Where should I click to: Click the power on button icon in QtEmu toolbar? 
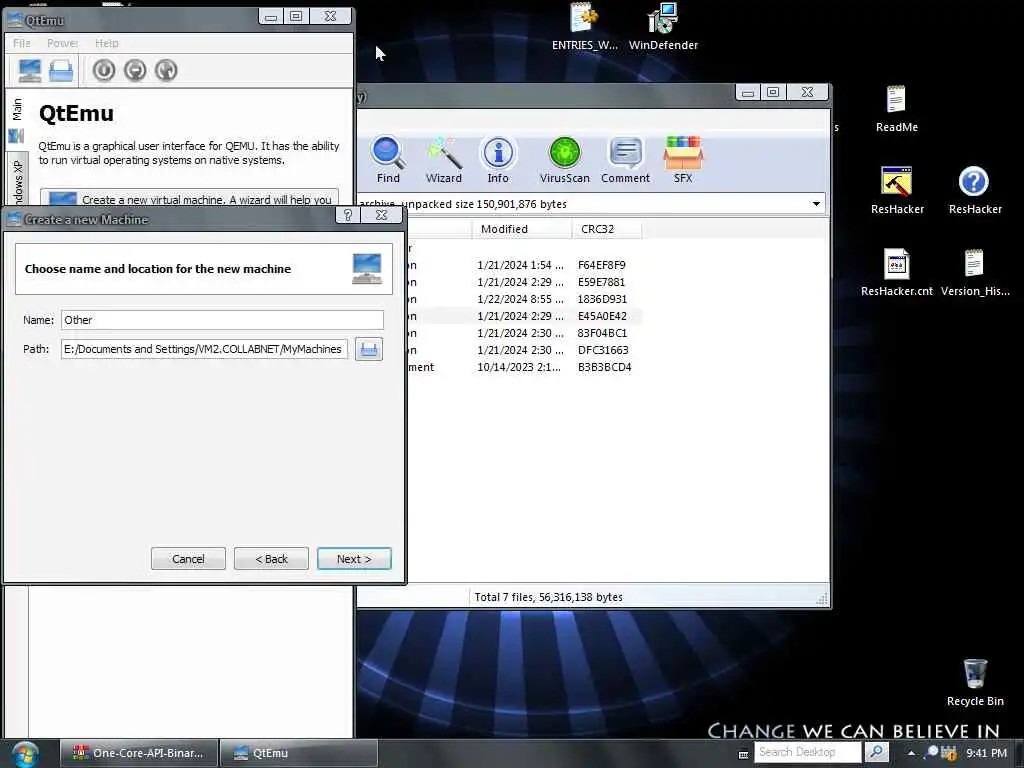[104, 70]
